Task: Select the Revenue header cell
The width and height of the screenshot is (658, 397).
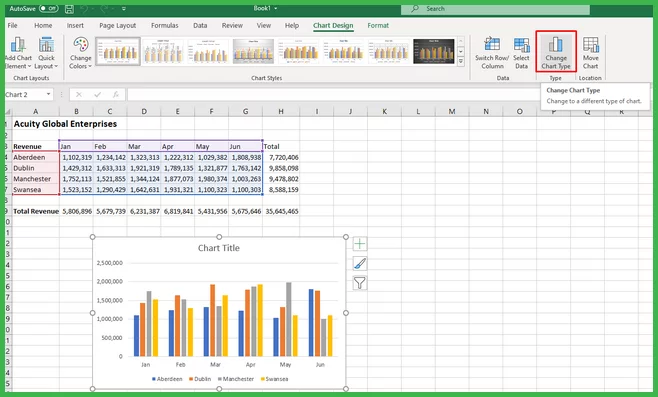Action: [x=36, y=146]
